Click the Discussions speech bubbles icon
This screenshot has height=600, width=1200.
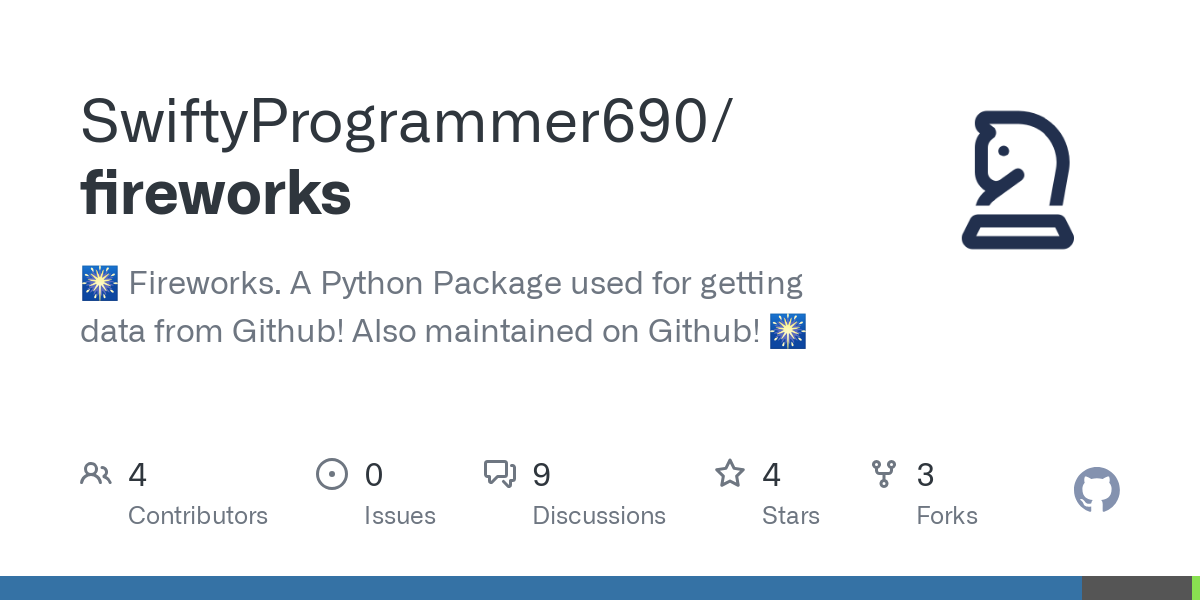point(500,474)
